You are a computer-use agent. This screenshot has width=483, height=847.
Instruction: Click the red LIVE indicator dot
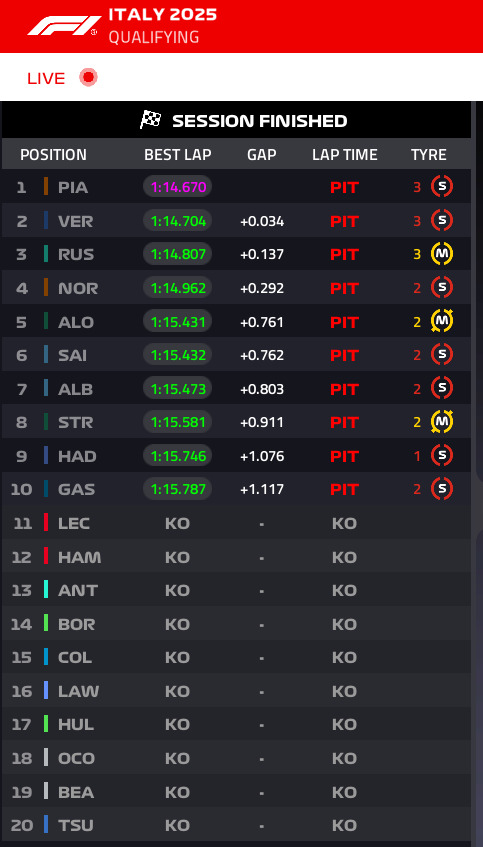(x=88, y=78)
